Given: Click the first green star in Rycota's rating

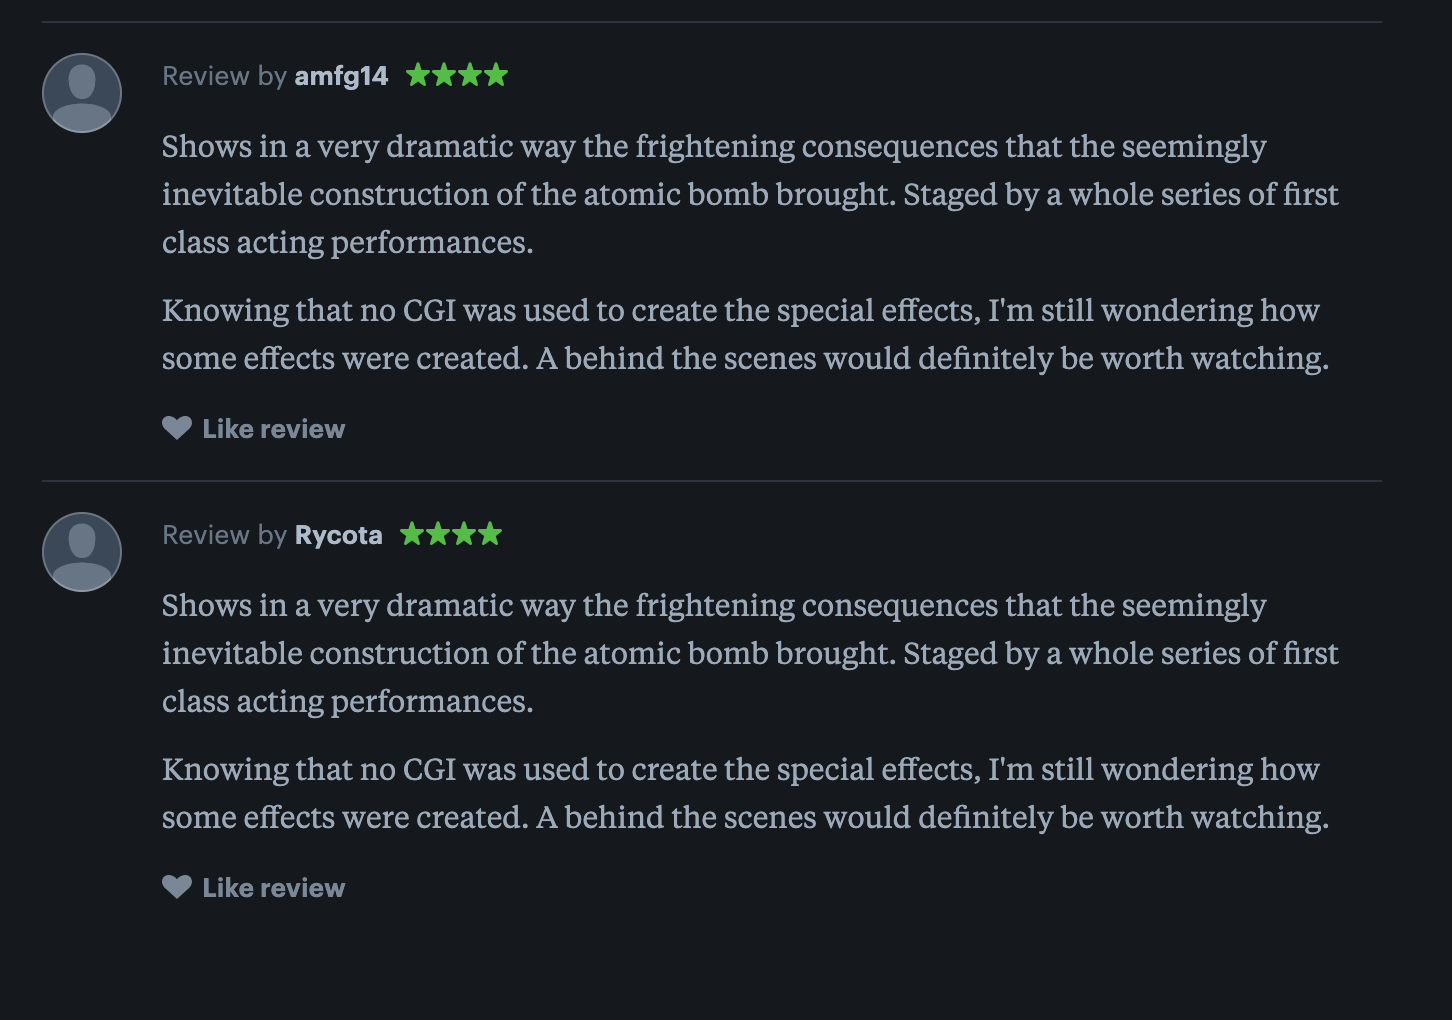Looking at the screenshot, I should coord(412,534).
